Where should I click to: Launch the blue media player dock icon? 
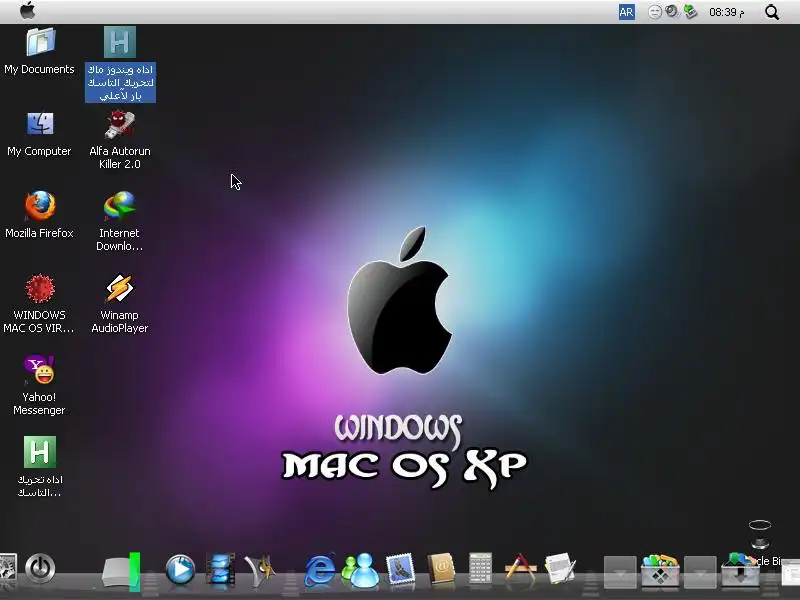pyautogui.click(x=180, y=569)
